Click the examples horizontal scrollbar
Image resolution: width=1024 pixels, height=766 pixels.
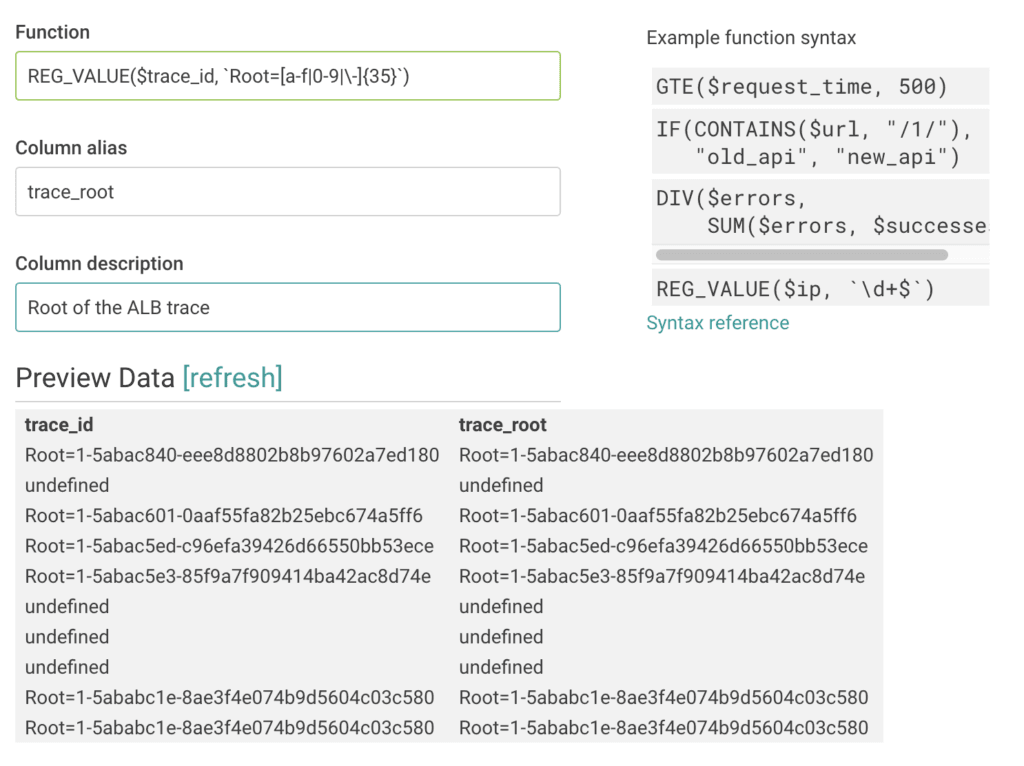click(800, 254)
